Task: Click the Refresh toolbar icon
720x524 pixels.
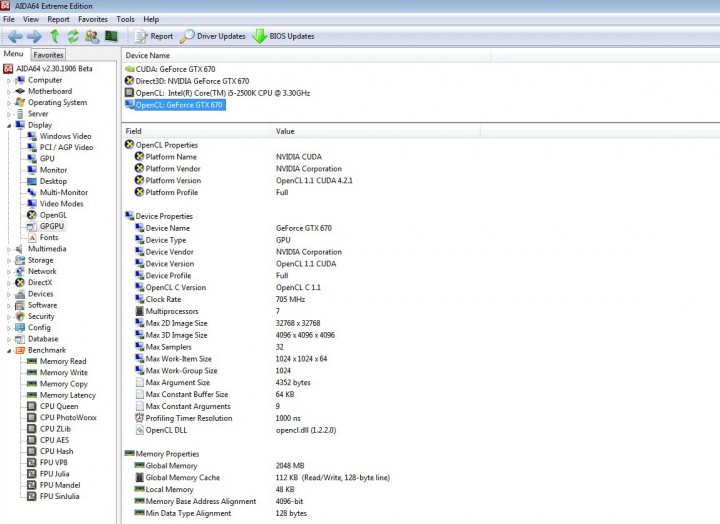Action: pyautogui.click(x=73, y=36)
